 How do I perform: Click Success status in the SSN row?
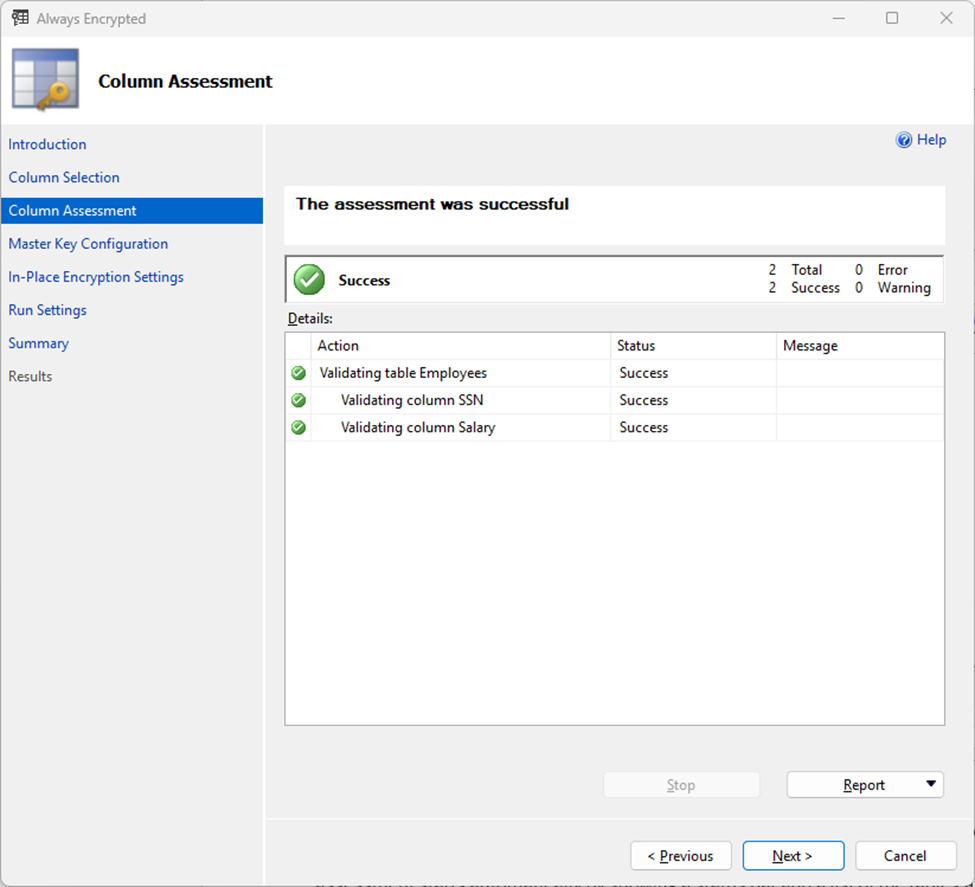click(644, 400)
